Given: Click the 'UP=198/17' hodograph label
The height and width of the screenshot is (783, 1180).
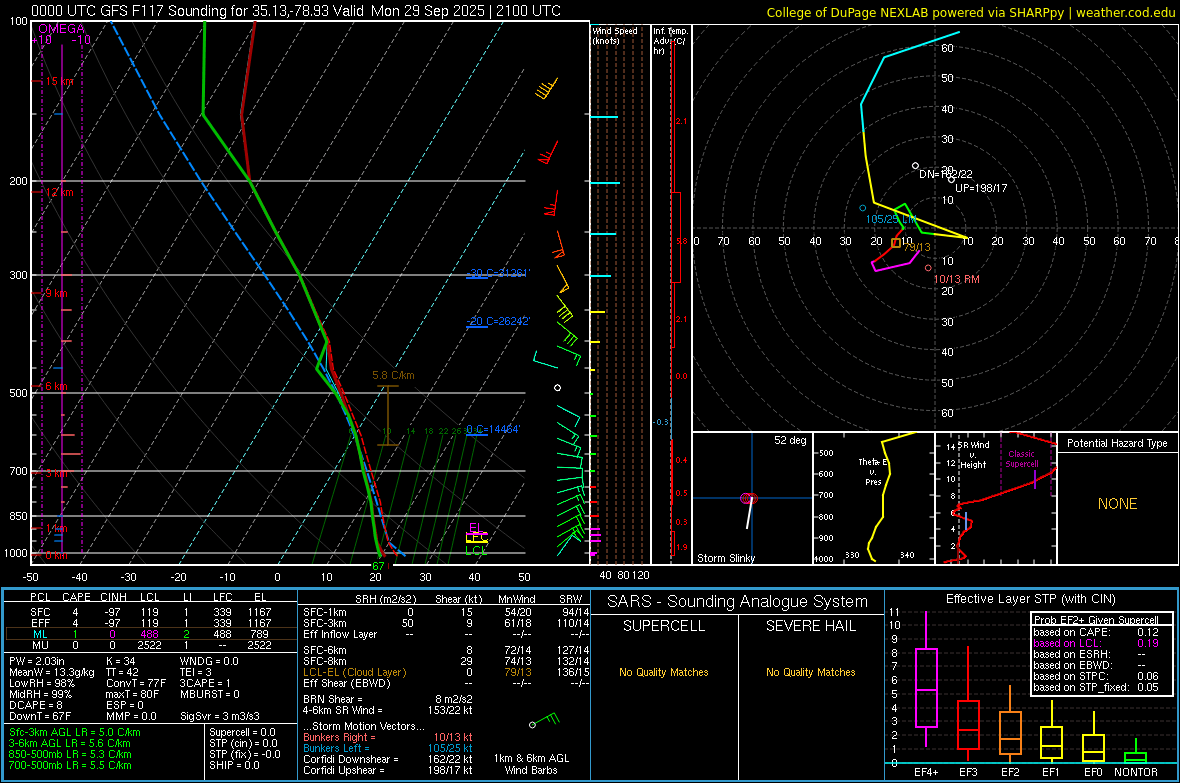Looking at the screenshot, I should tap(981, 188).
